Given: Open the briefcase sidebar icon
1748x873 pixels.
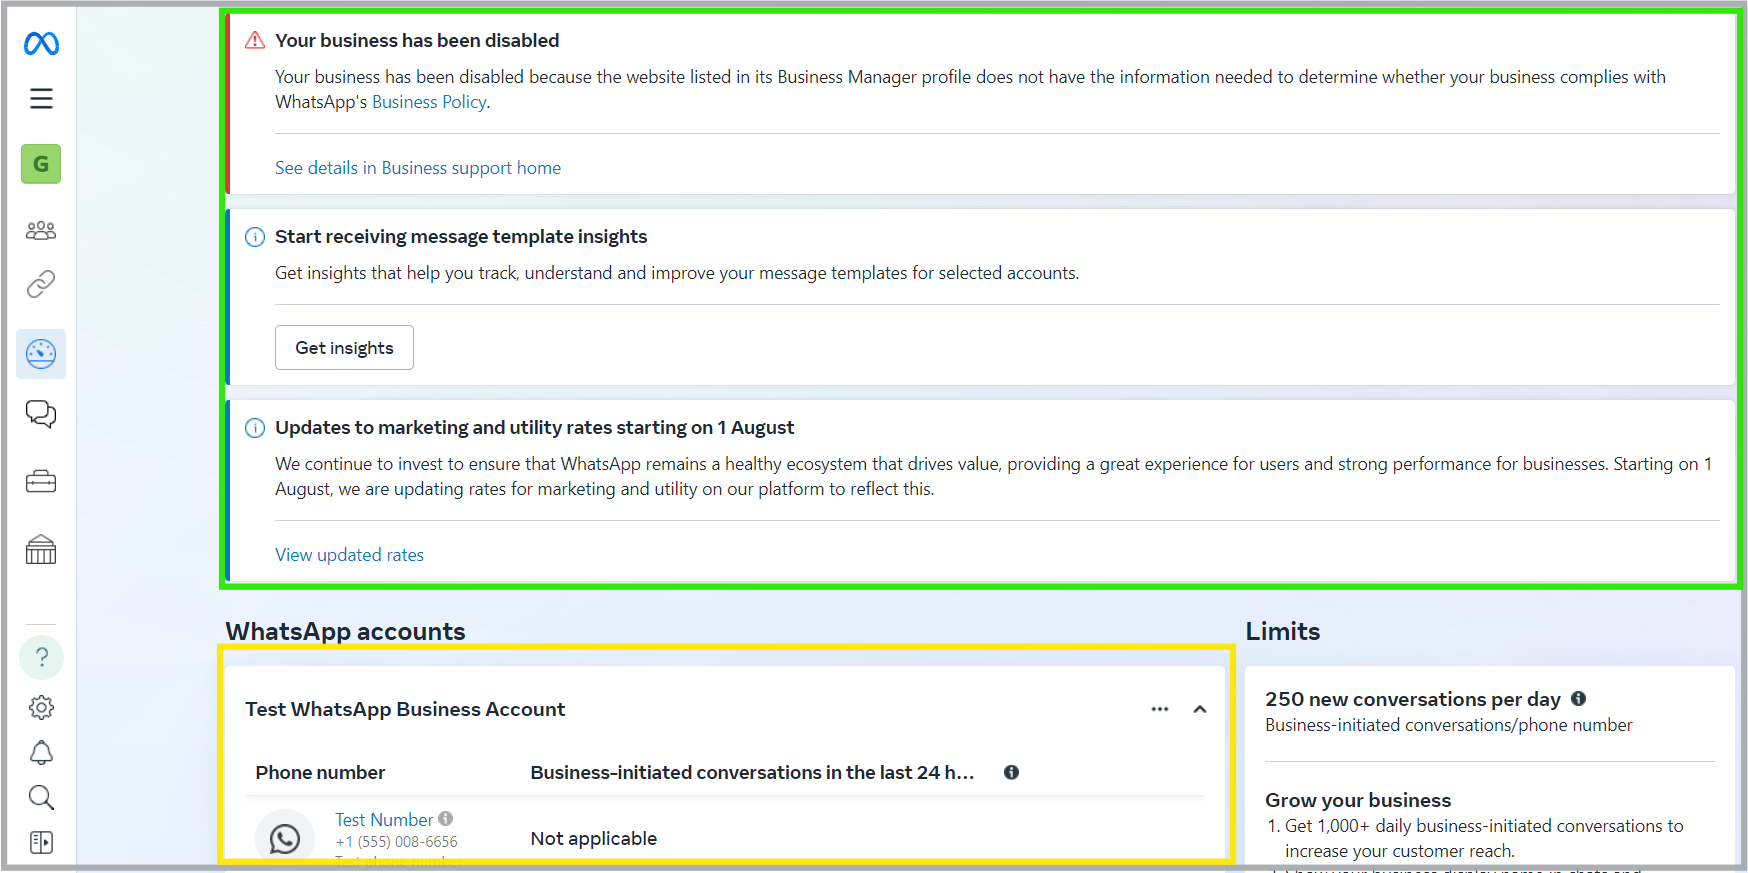Looking at the screenshot, I should click(x=41, y=482).
